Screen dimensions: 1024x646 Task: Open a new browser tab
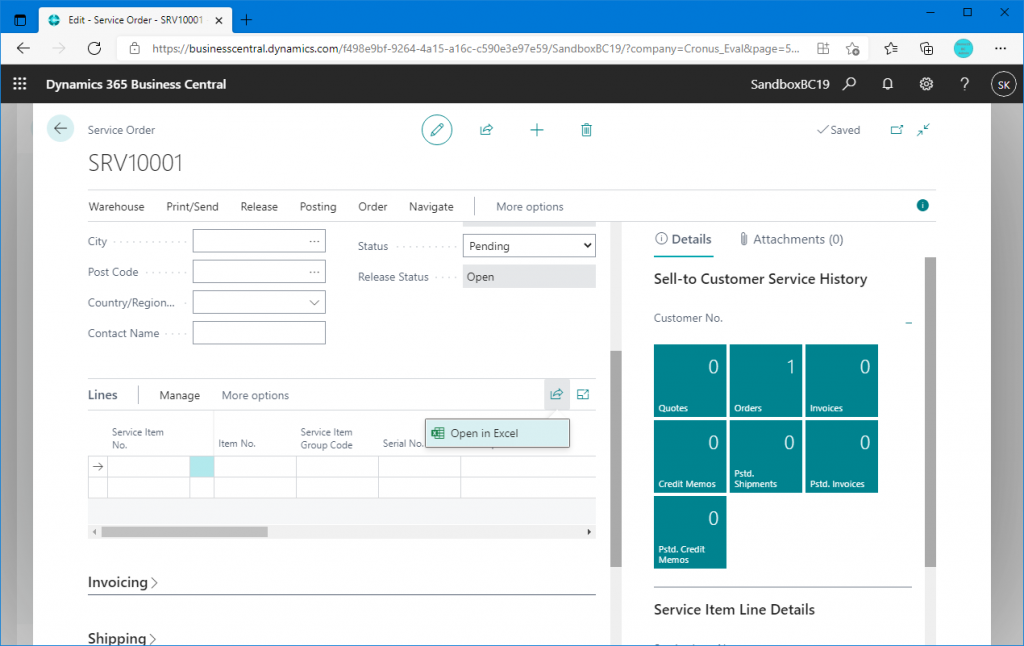246,20
